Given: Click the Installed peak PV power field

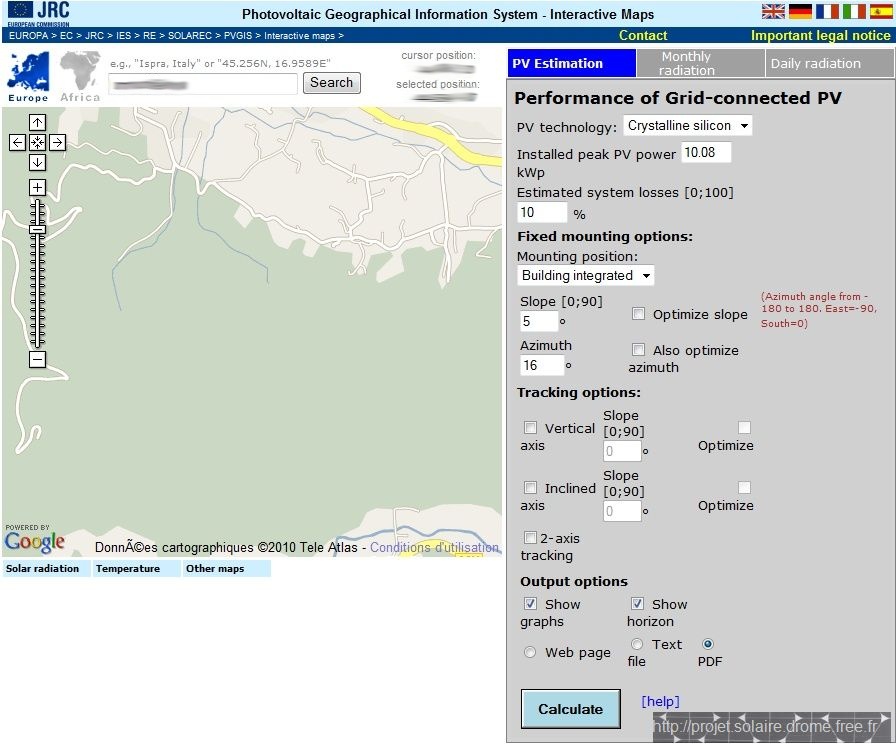Looking at the screenshot, I should point(706,153).
